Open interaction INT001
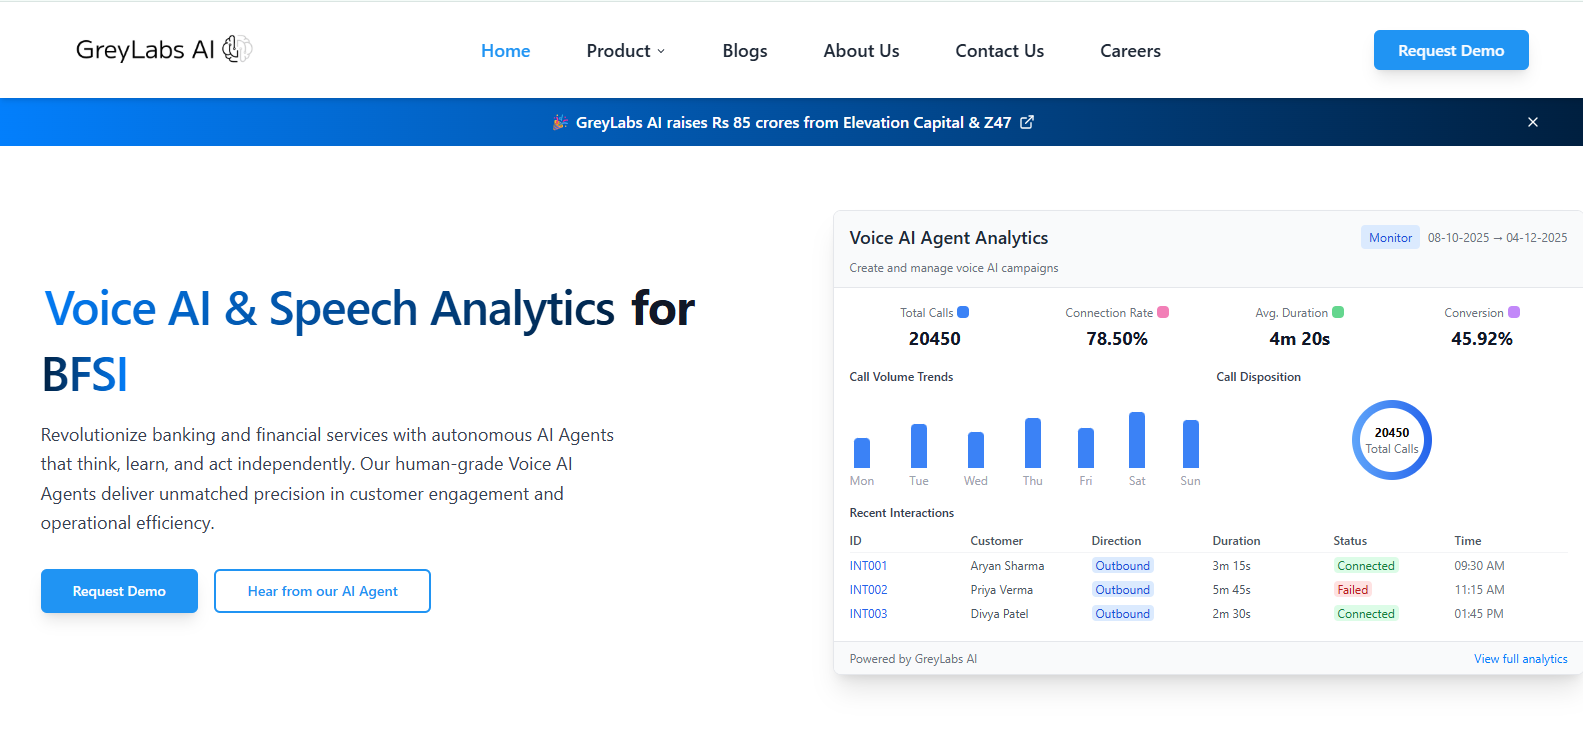The height and width of the screenshot is (730, 1583). click(868, 566)
